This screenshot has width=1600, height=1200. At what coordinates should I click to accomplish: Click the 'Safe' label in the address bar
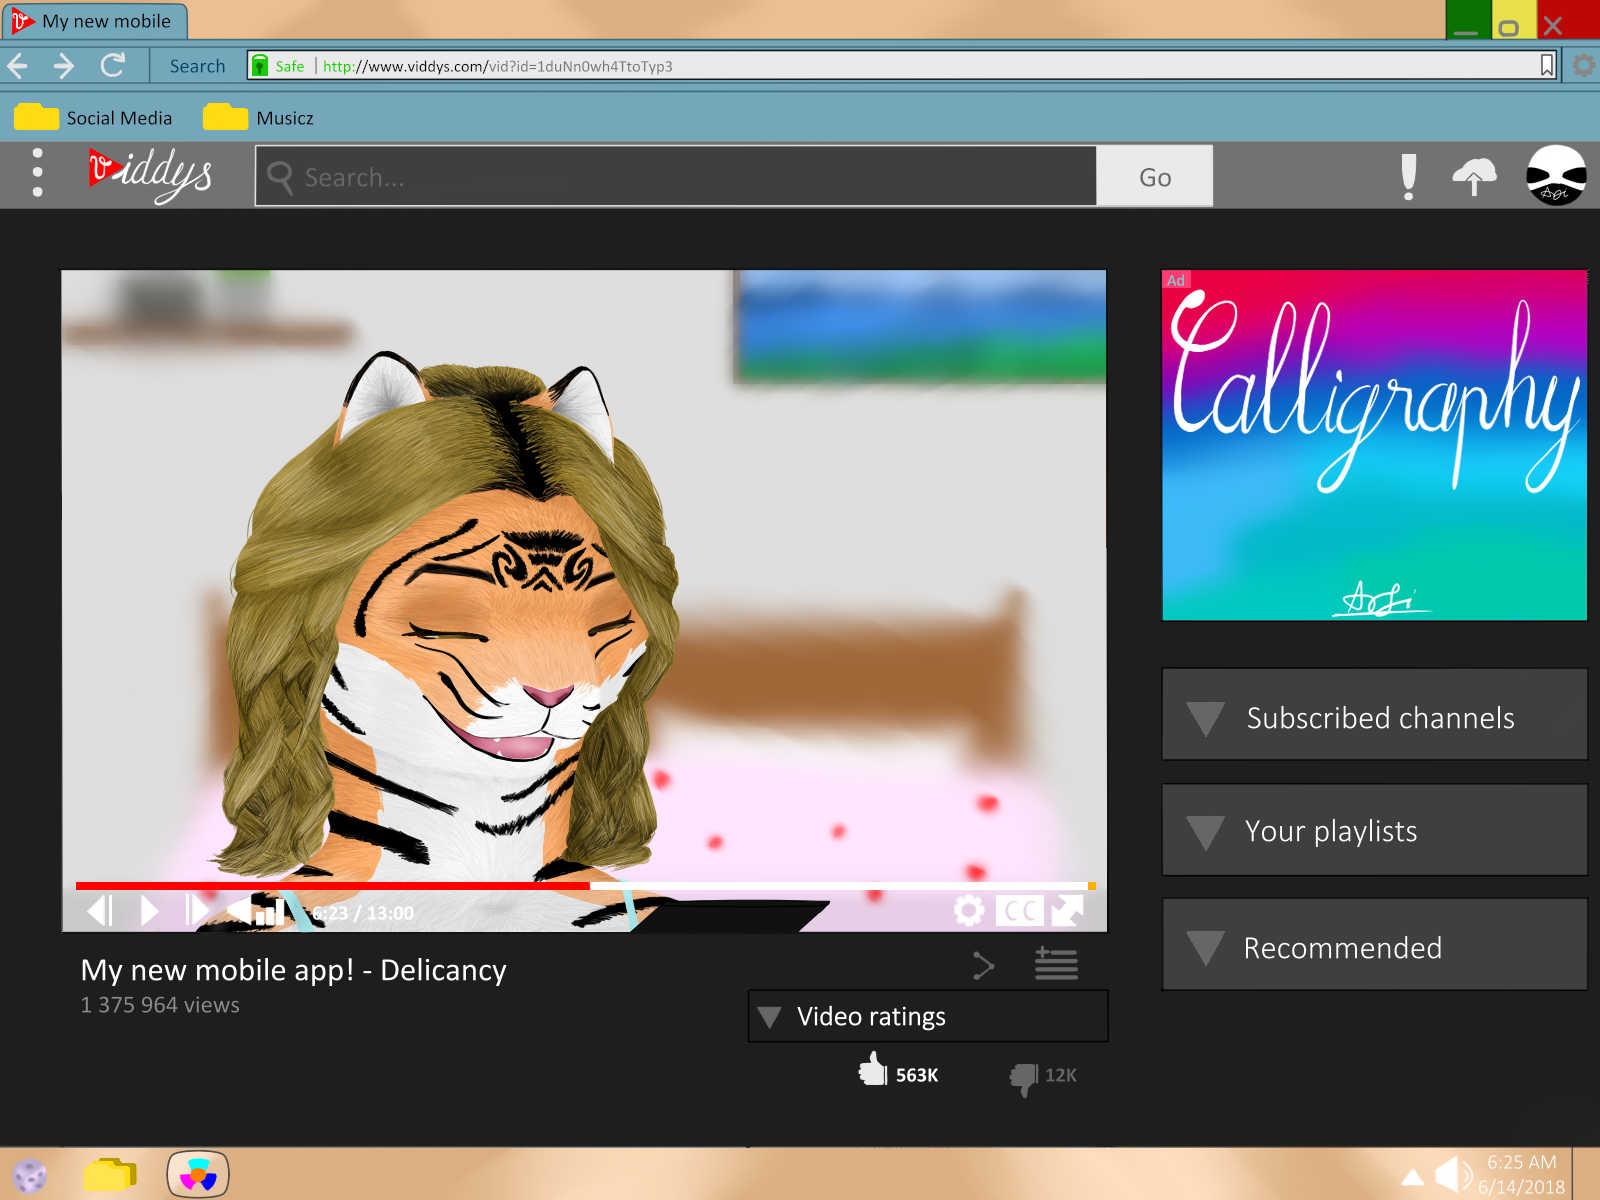pyautogui.click(x=290, y=66)
